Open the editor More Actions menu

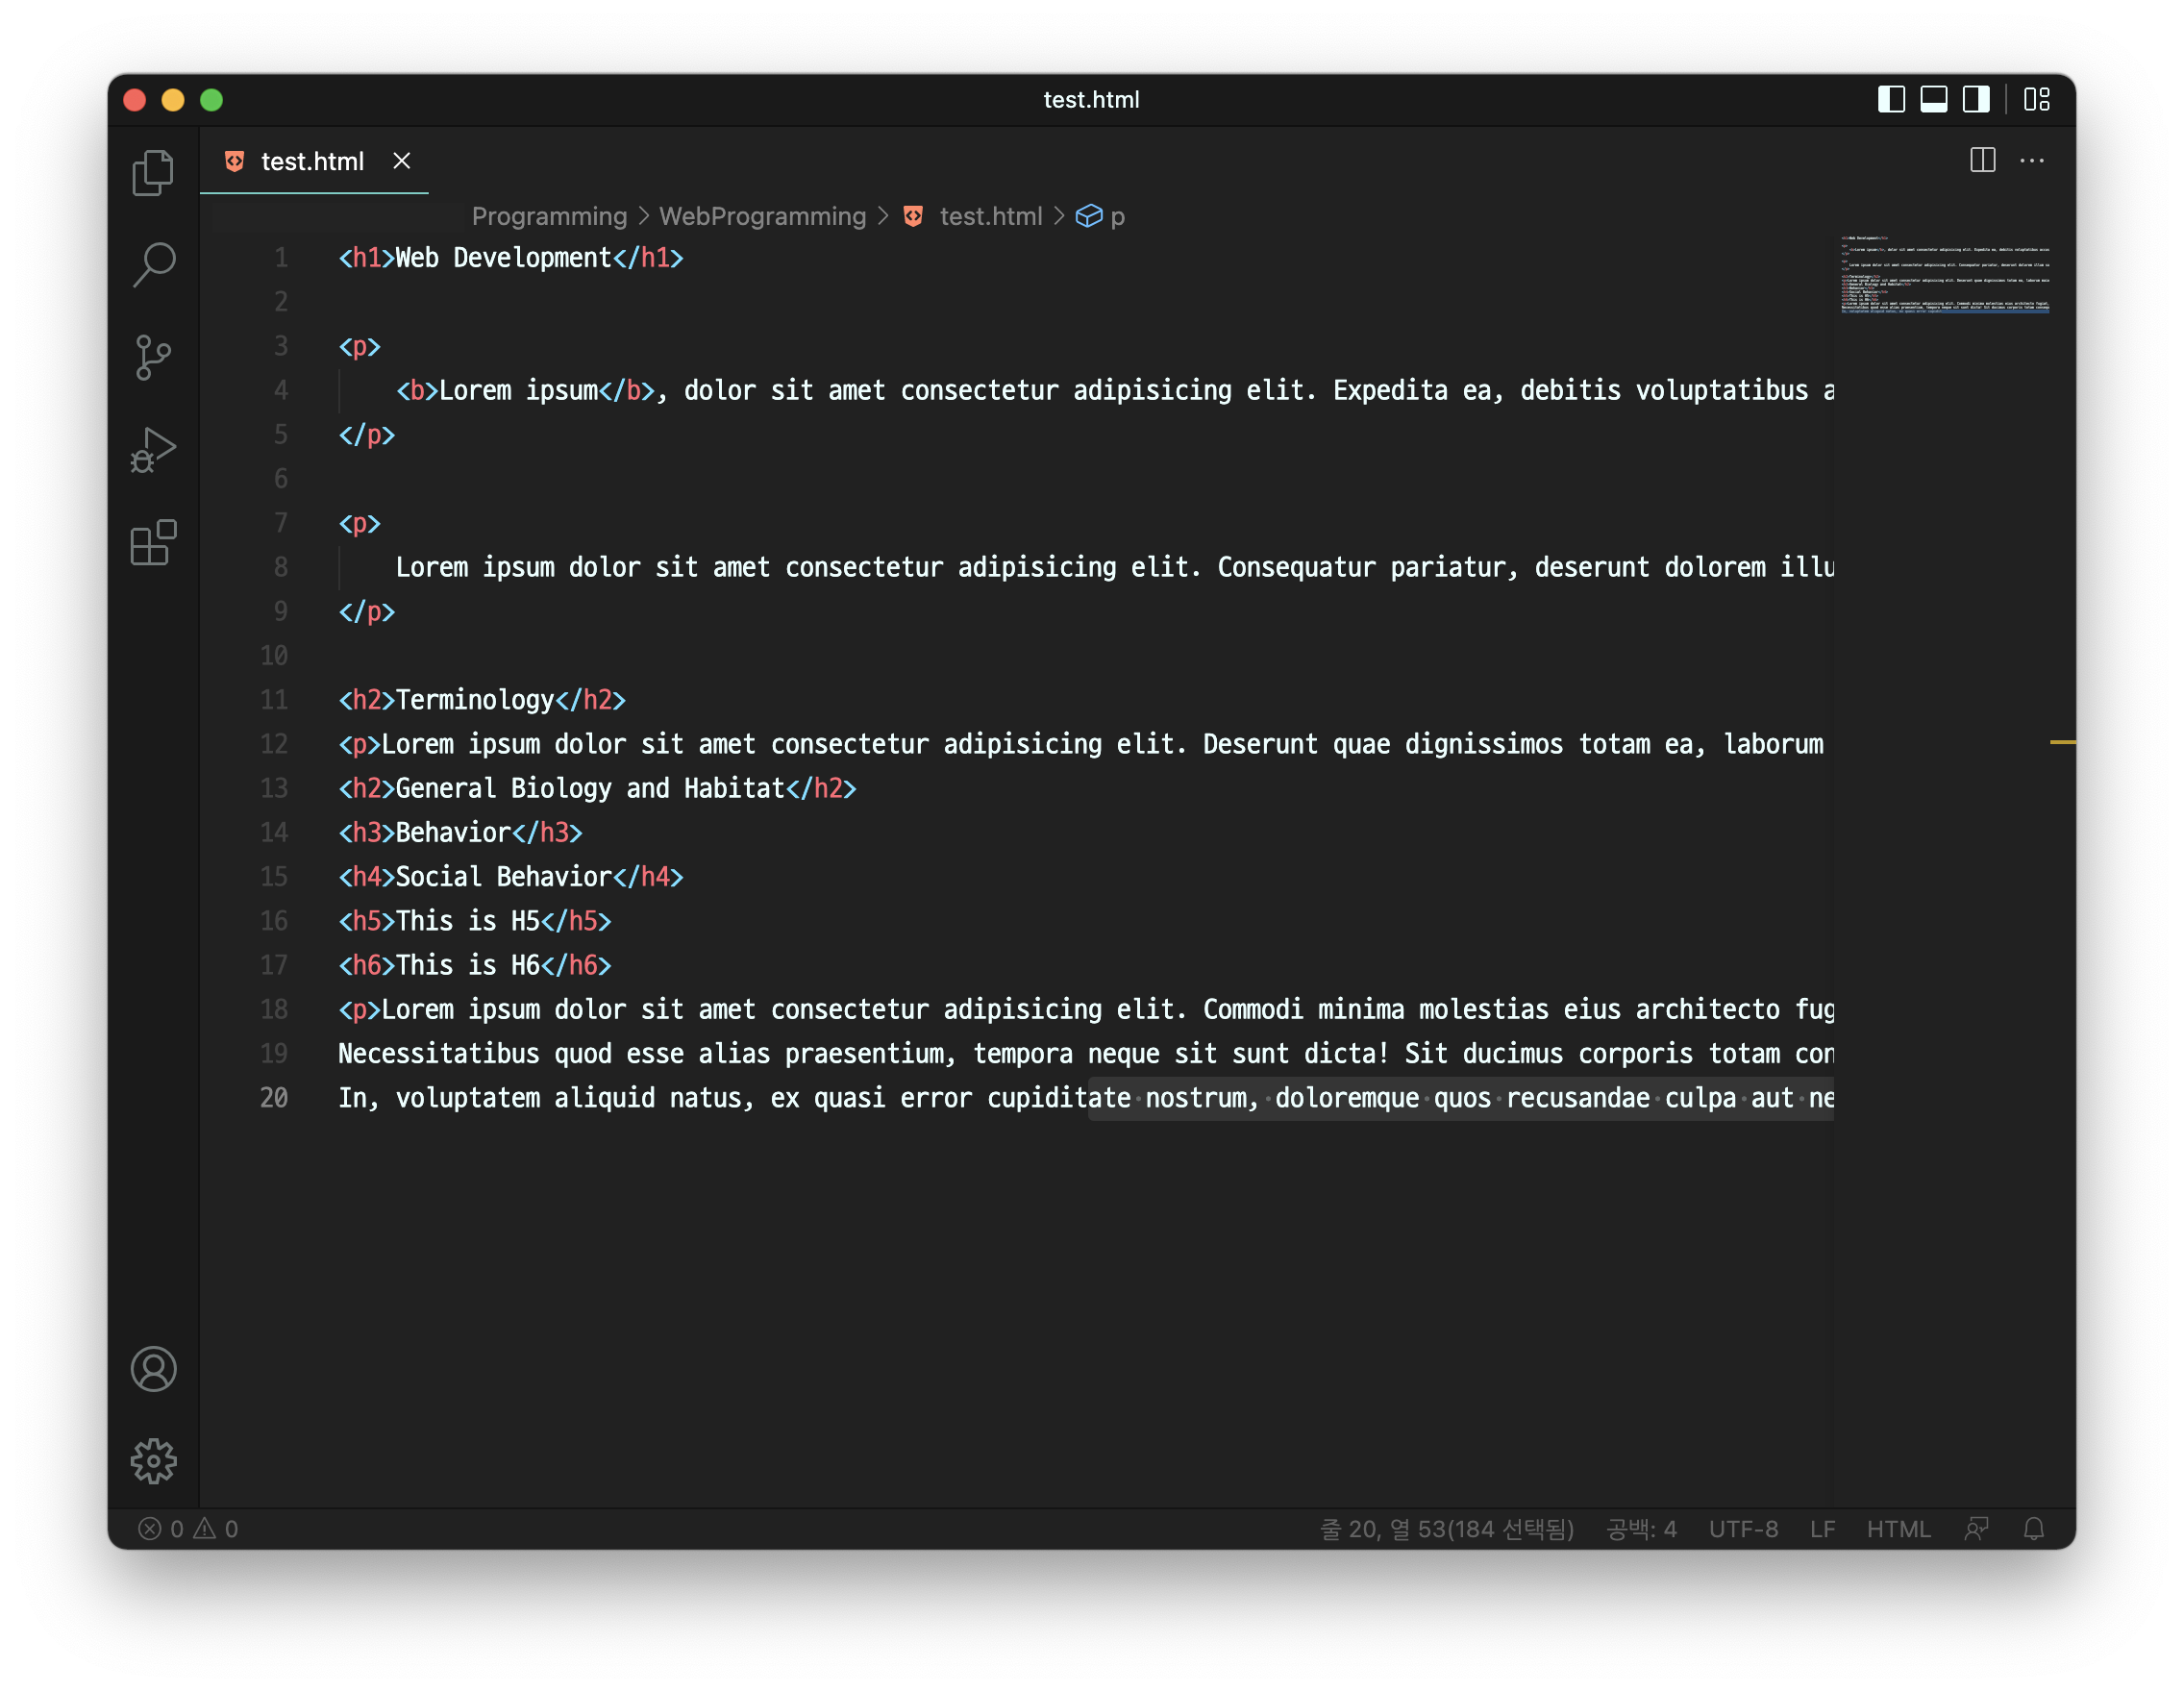tap(2031, 160)
